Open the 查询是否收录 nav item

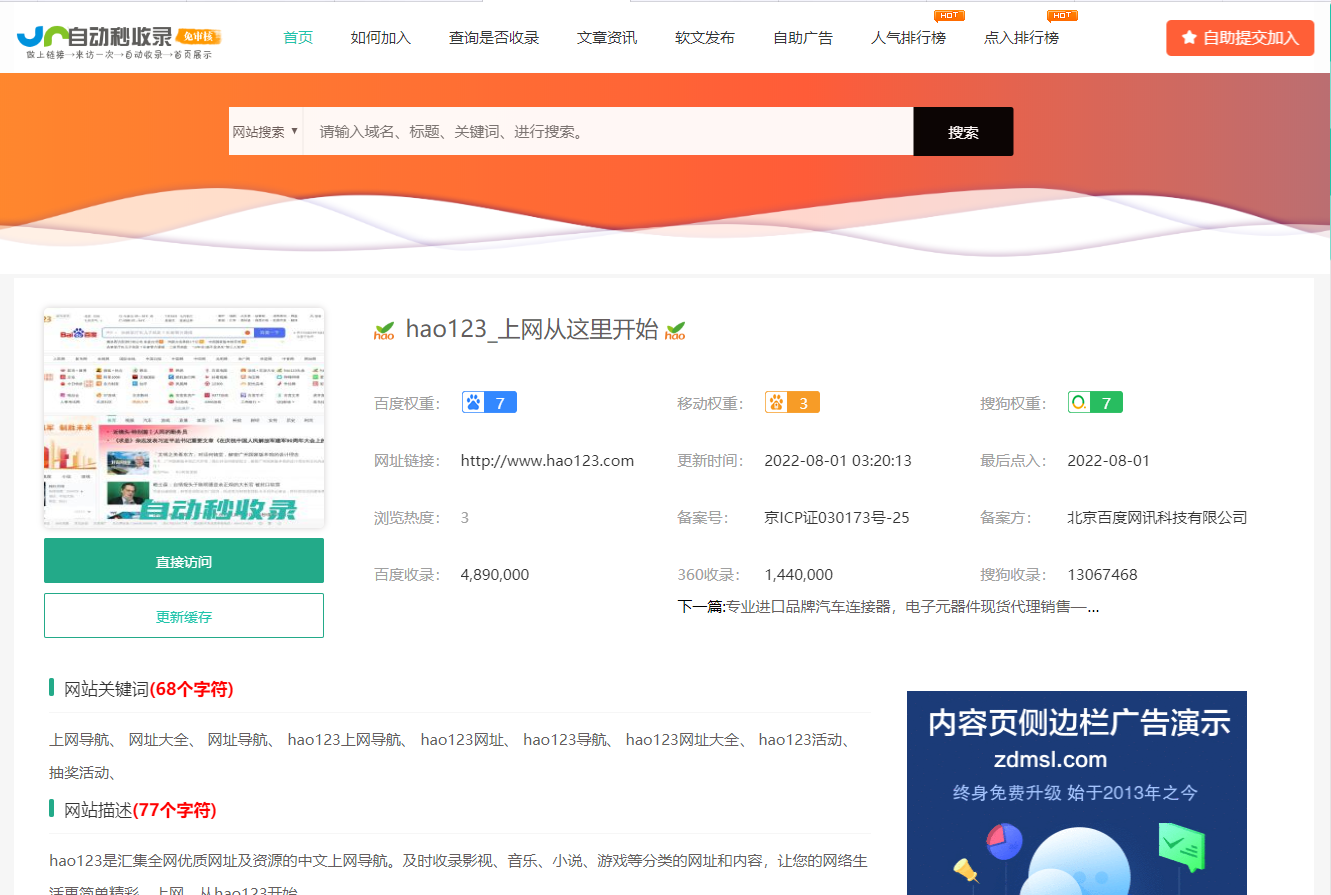[x=494, y=38]
